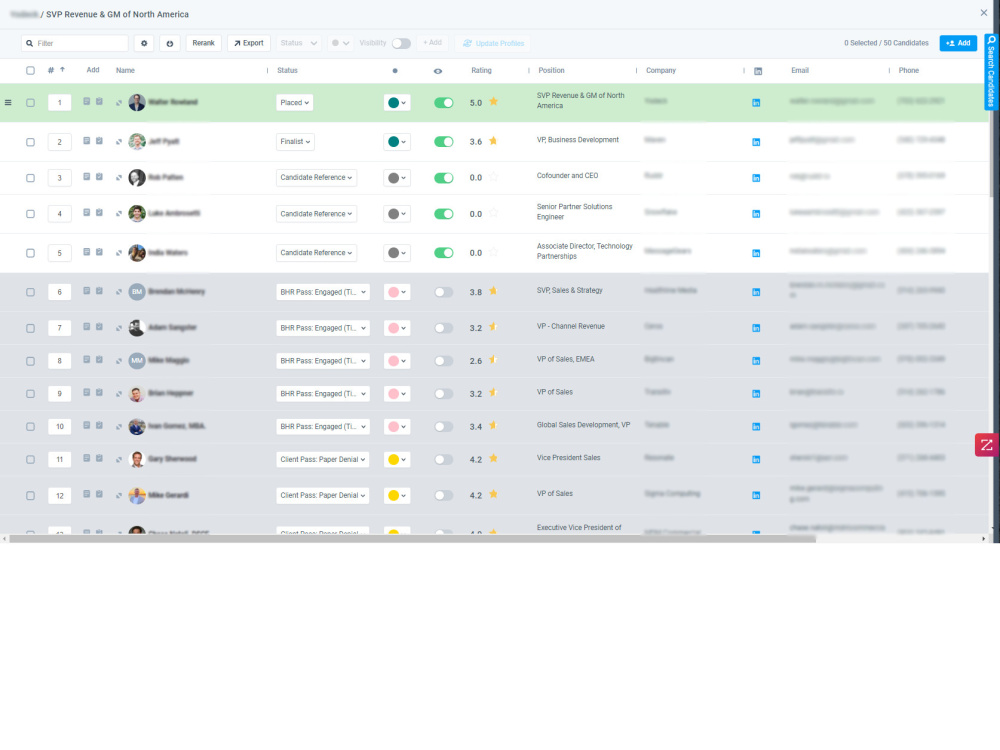Open the toolbar Status dropdown

click(298, 43)
